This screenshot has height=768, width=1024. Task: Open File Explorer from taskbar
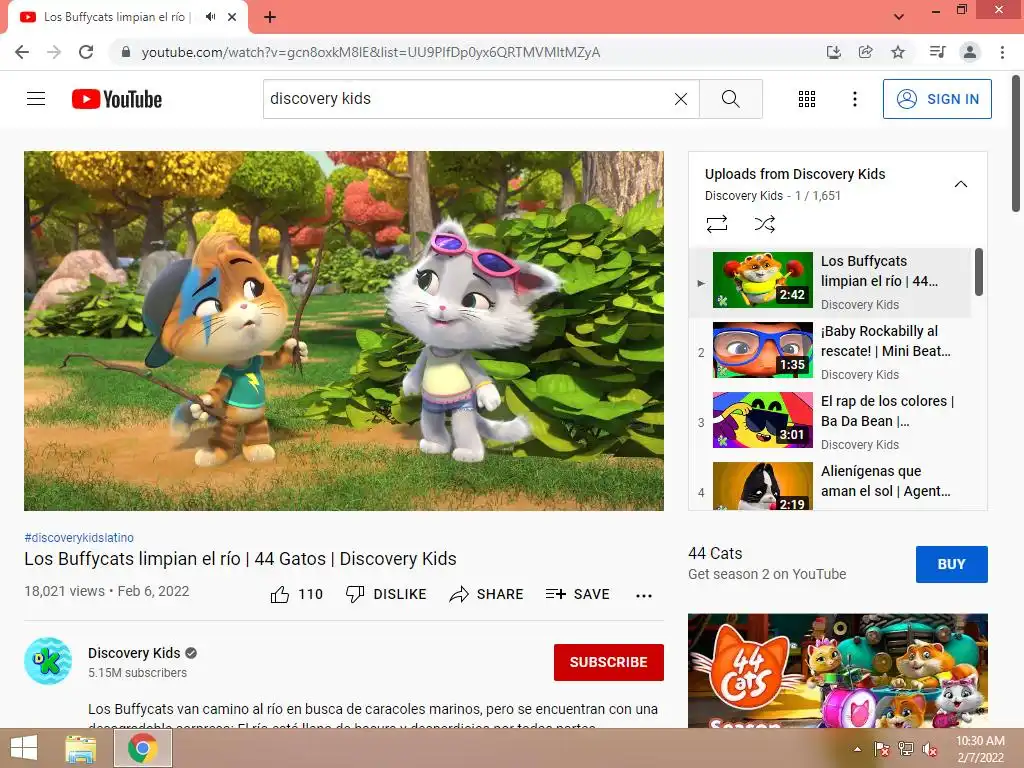[x=81, y=748]
